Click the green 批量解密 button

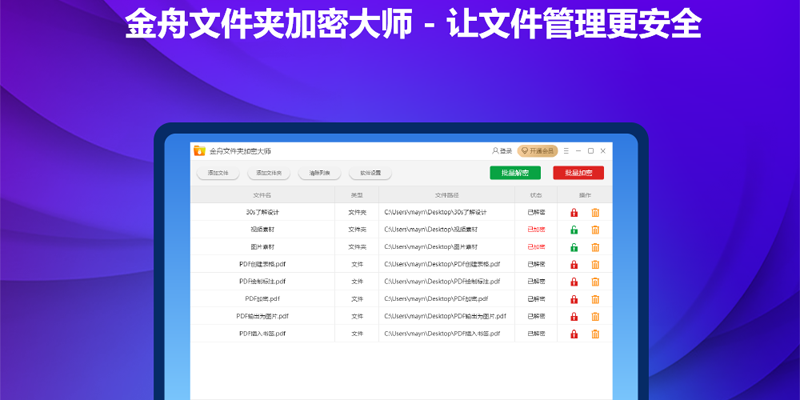click(515, 173)
